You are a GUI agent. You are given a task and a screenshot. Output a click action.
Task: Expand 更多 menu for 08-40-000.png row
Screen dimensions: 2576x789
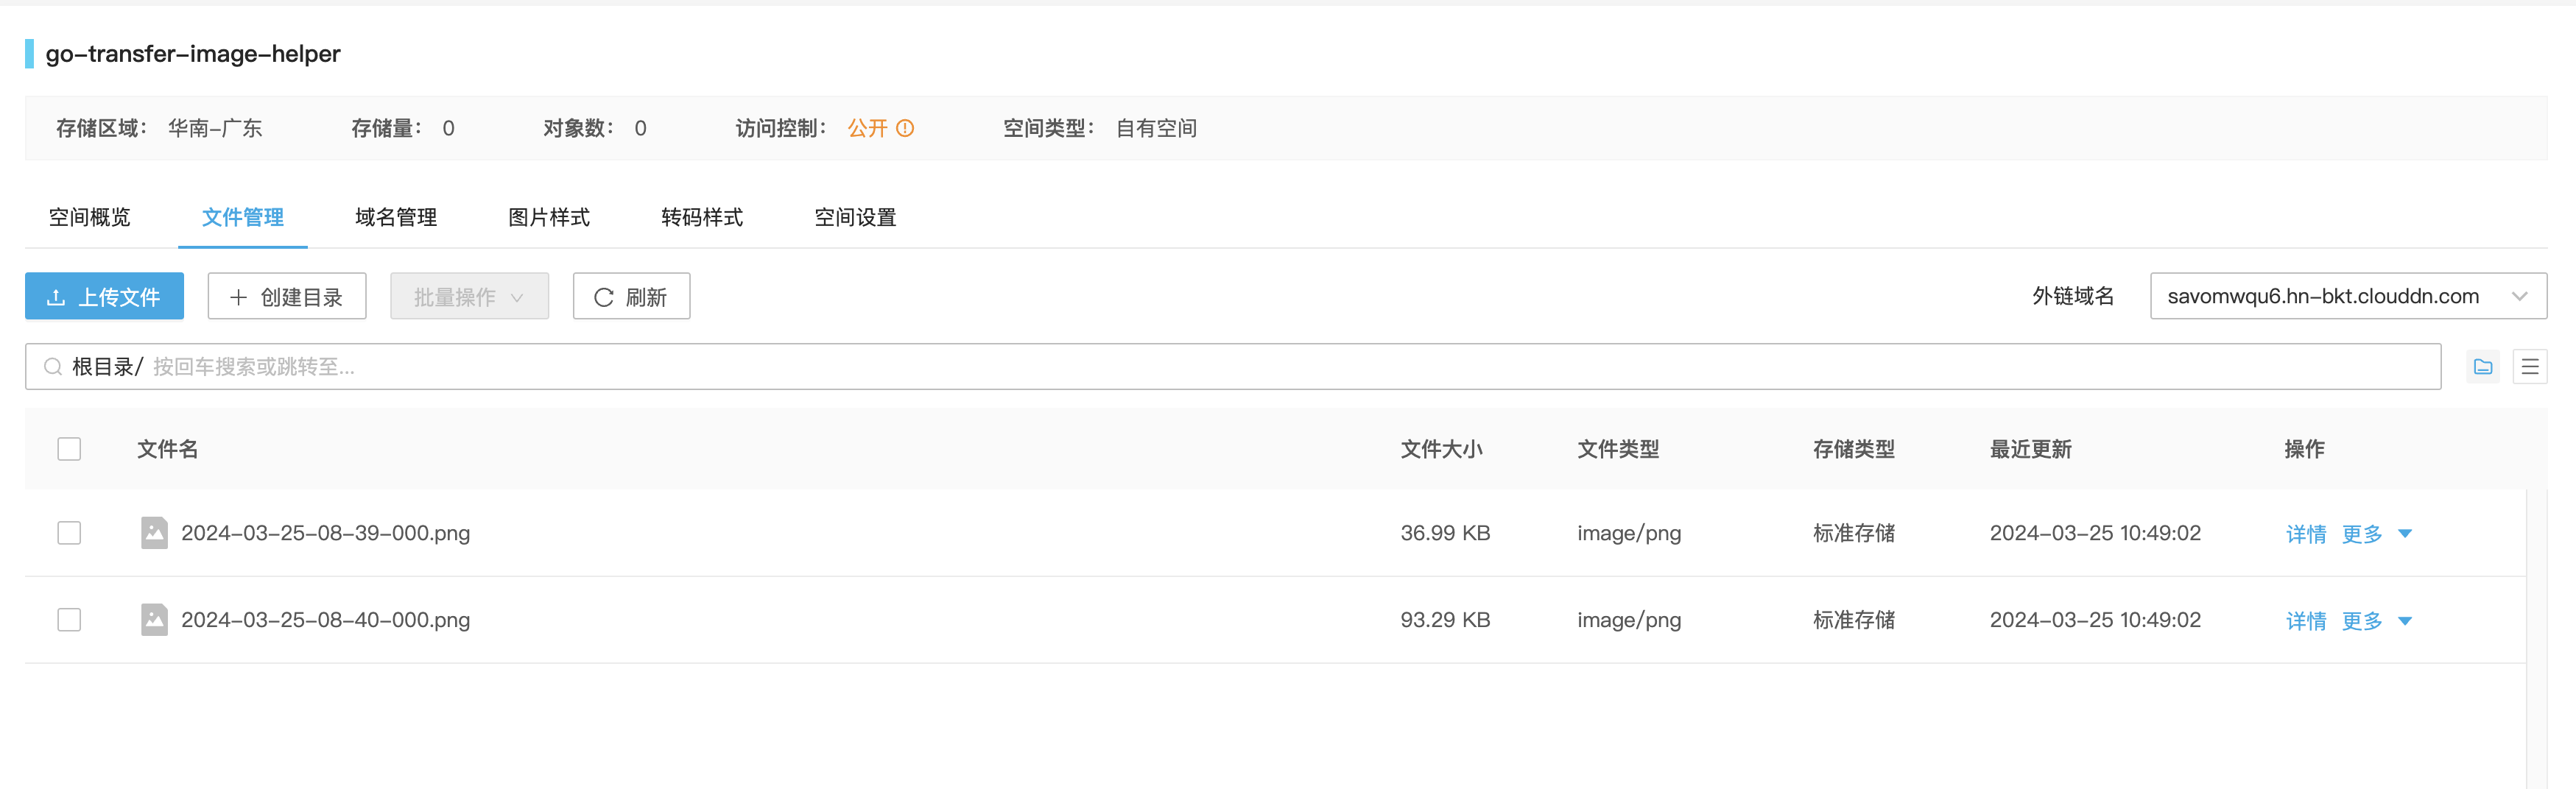point(2376,621)
